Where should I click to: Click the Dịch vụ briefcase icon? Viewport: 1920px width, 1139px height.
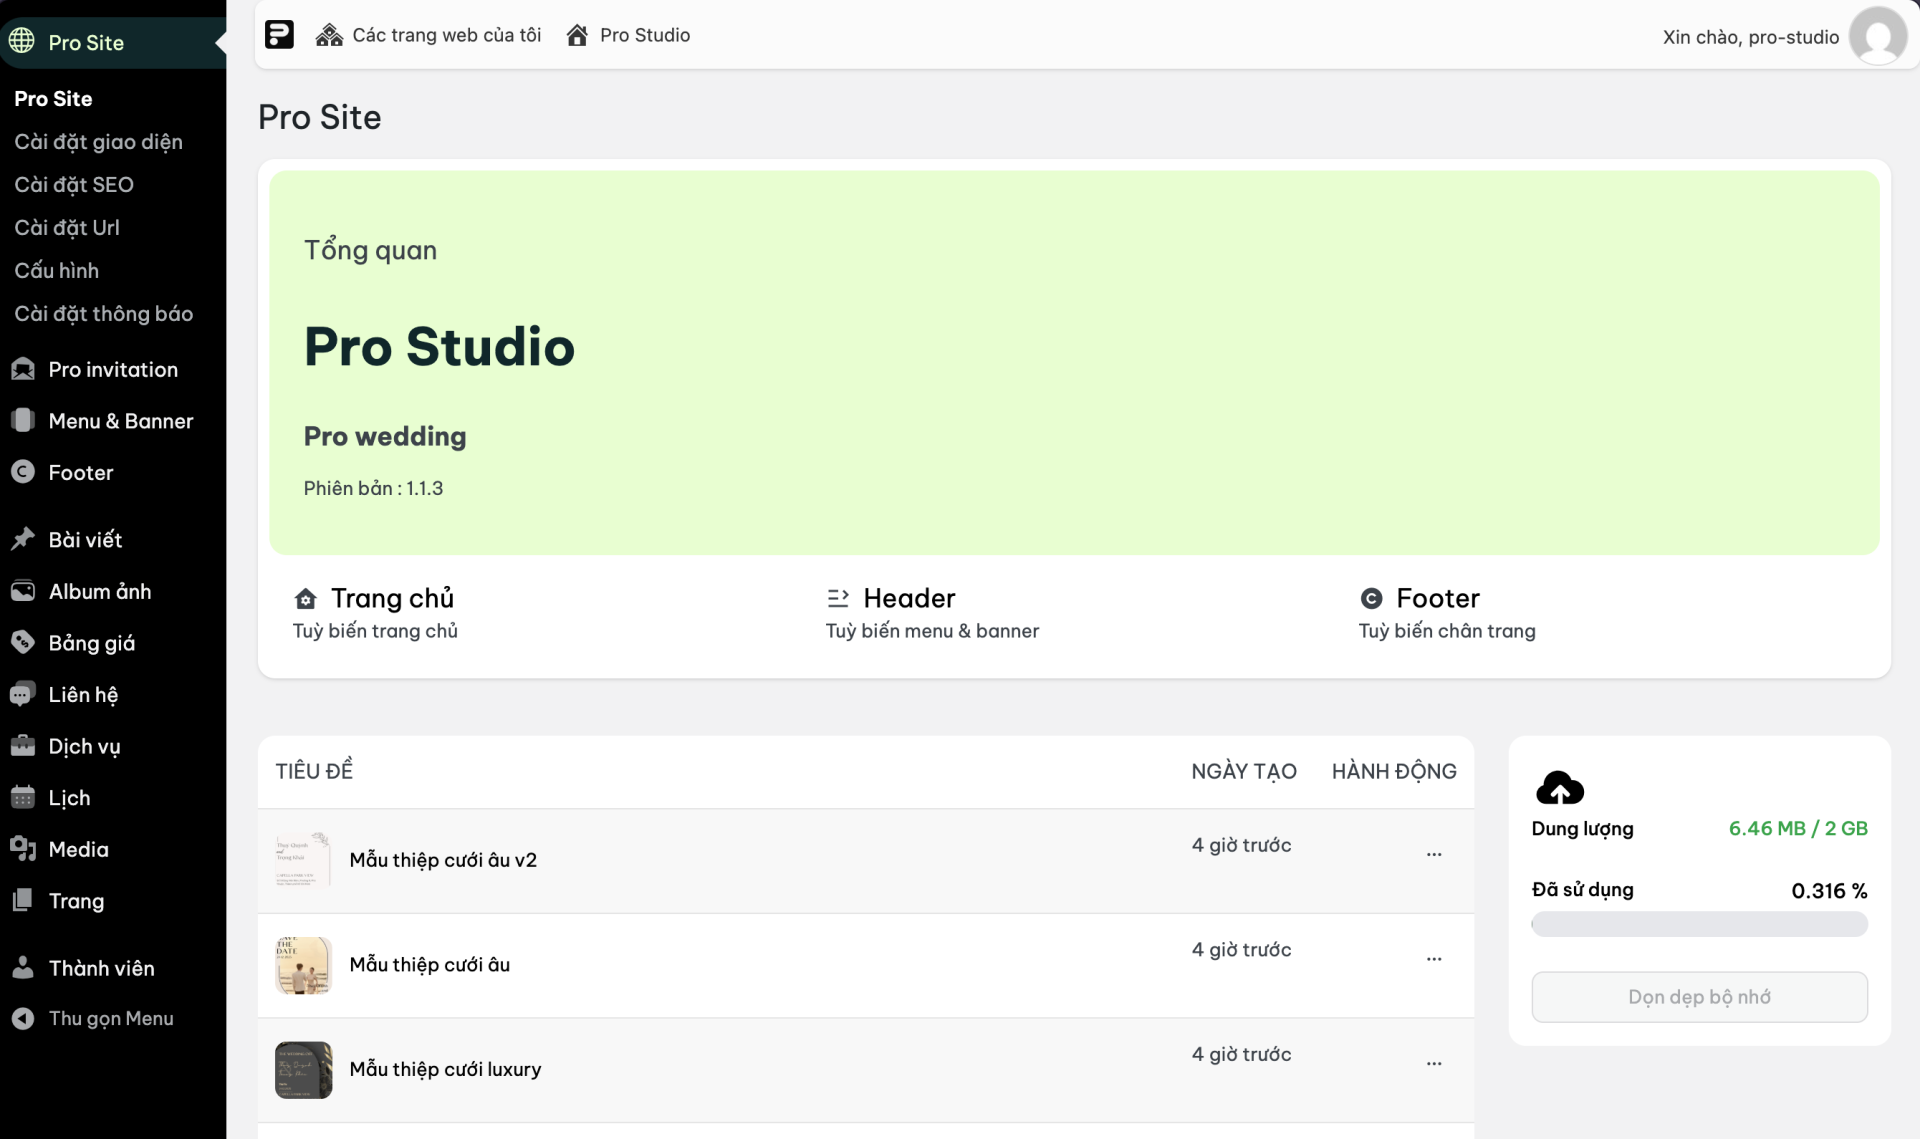point(23,746)
